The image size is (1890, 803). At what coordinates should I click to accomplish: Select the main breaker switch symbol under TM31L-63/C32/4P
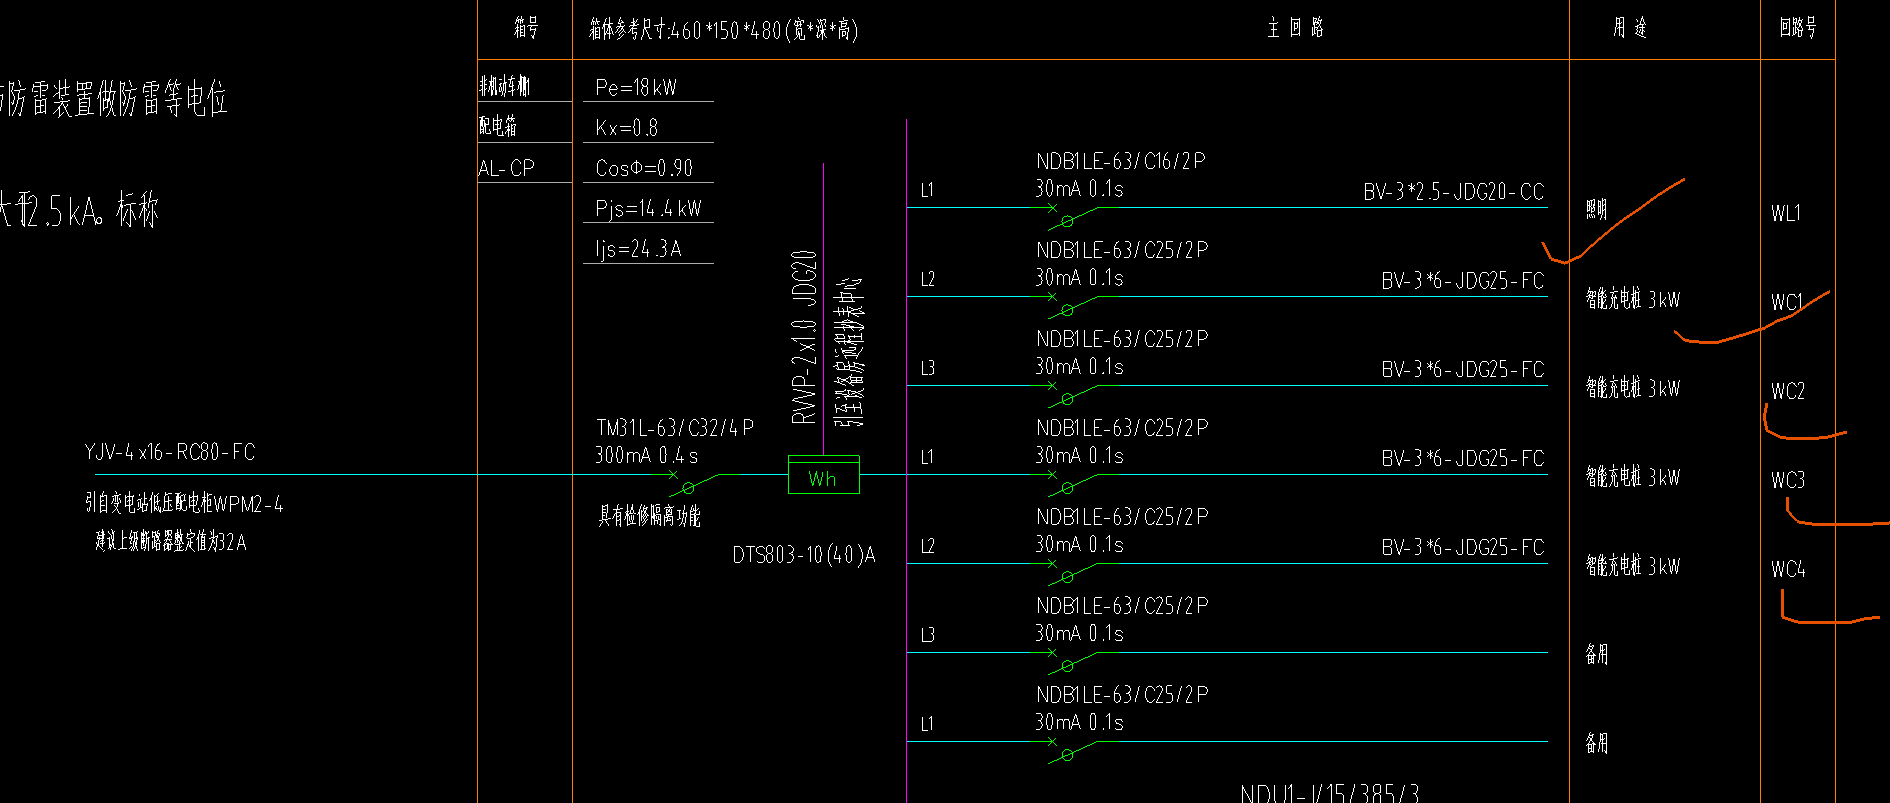point(694,484)
